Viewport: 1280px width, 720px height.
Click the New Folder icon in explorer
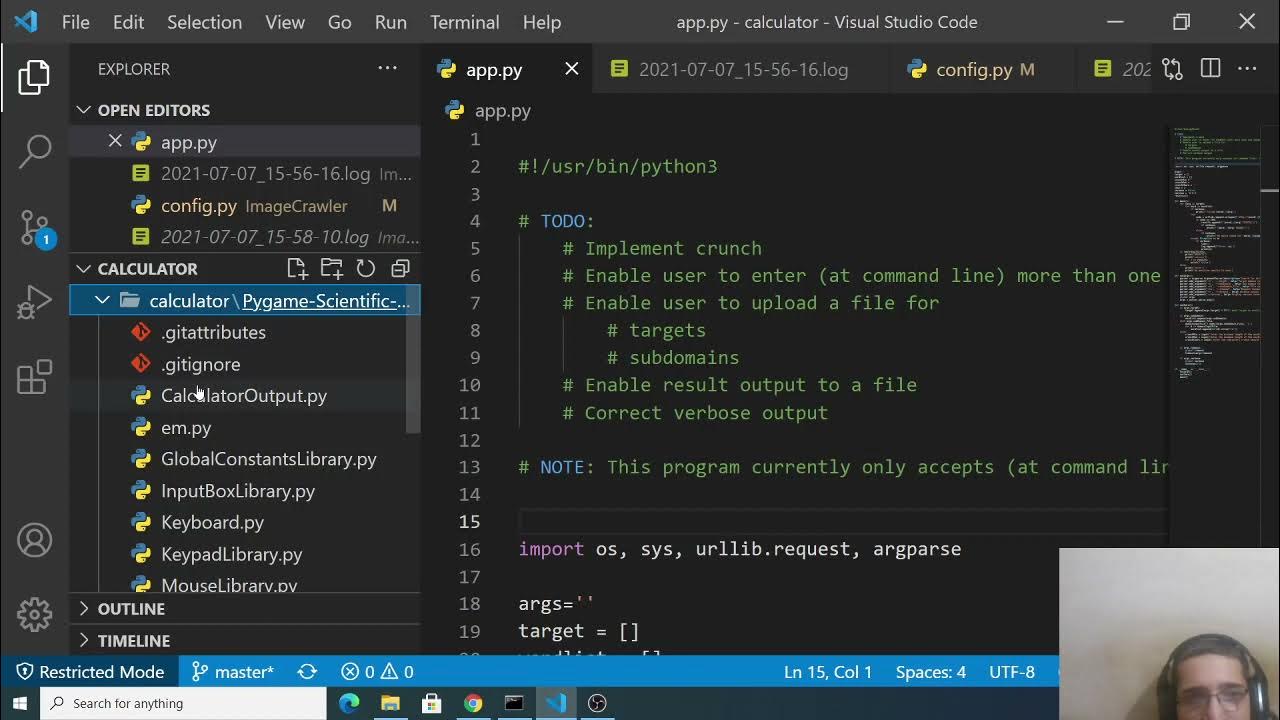pyautogui.click(x=331, y=268)
